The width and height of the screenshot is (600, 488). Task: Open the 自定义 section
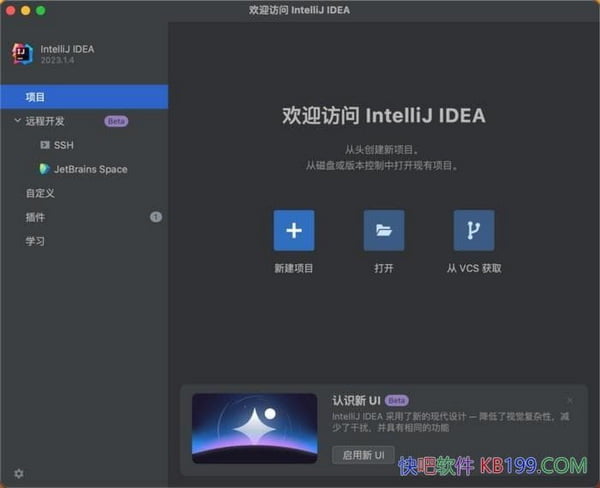click(40, 193)
